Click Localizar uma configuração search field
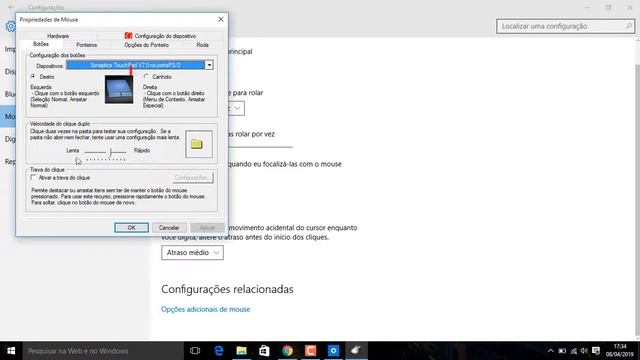 (566, 26)
